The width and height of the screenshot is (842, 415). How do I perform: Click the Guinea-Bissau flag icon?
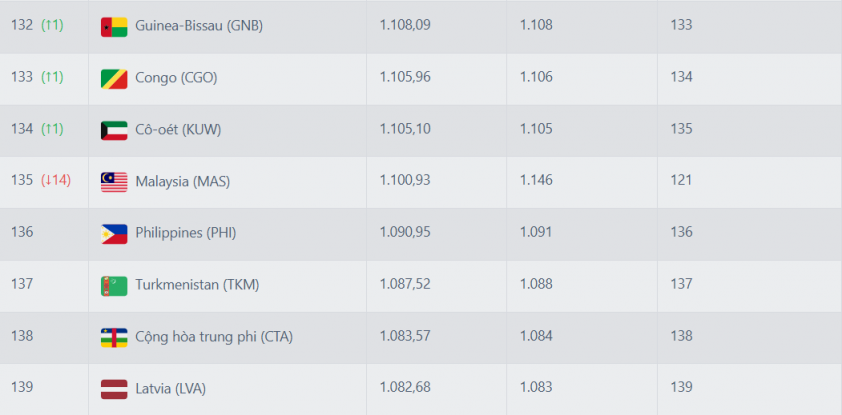pyautogui.click(x=113, y=26)
